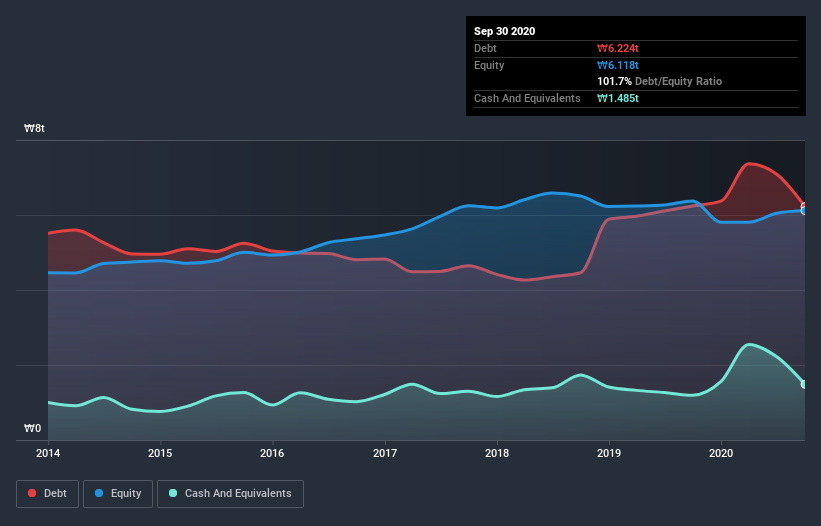The height and width of the screenshot is (526, 821).
Task: Click the ₩0 y-axis label
Action: point(32,428)
